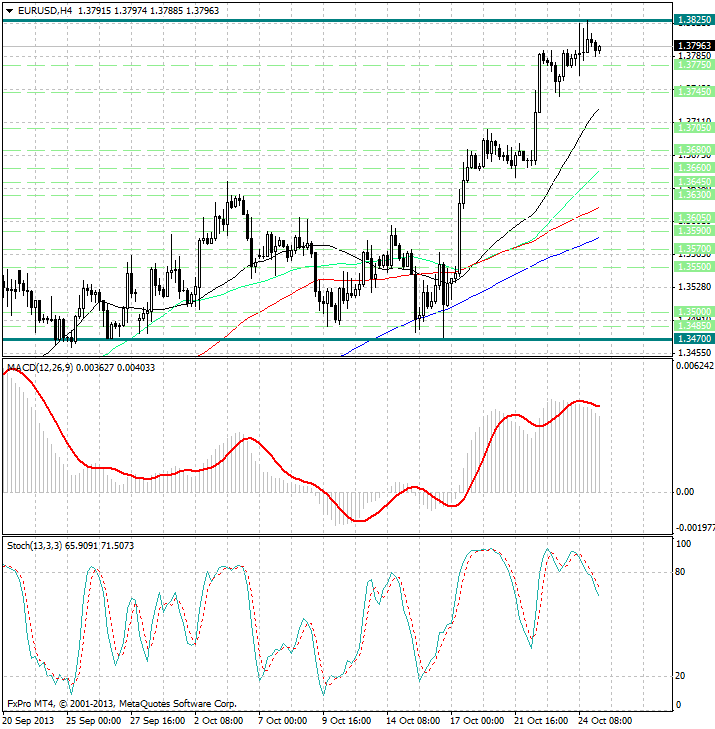Image resolution: width=715 pixels, height=729 pixels.
Task: Click the dropdown triangle beside EURUSD,H4
Action: pos(9,11)
